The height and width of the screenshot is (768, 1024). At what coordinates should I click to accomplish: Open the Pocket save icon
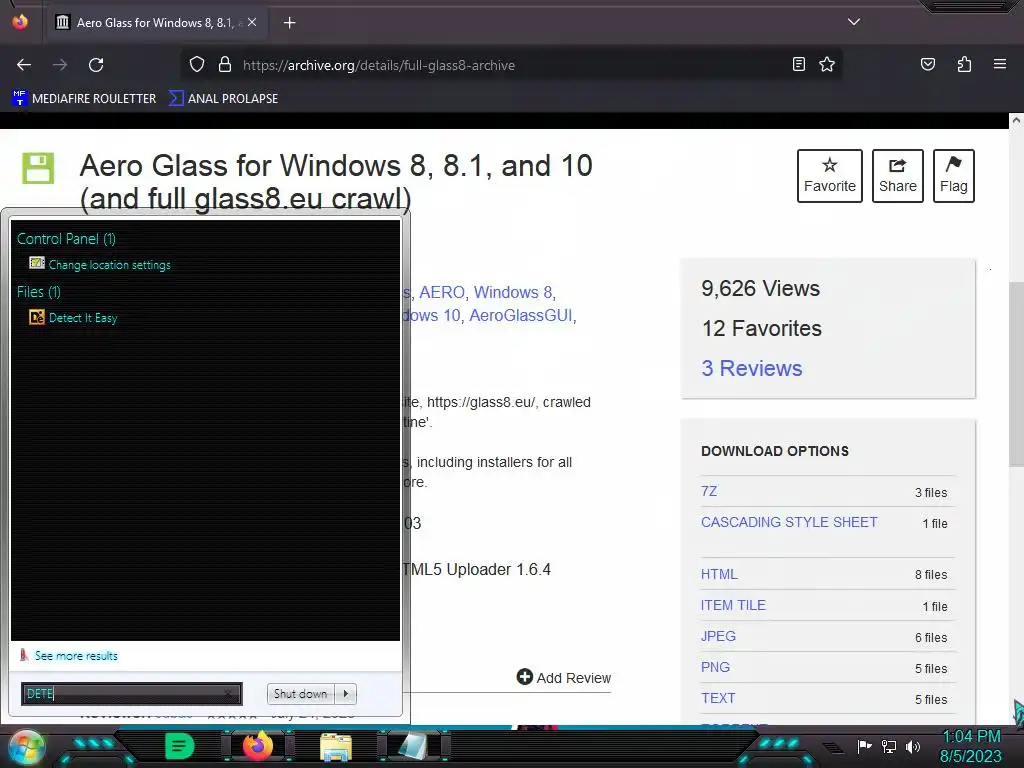[927, 64]
